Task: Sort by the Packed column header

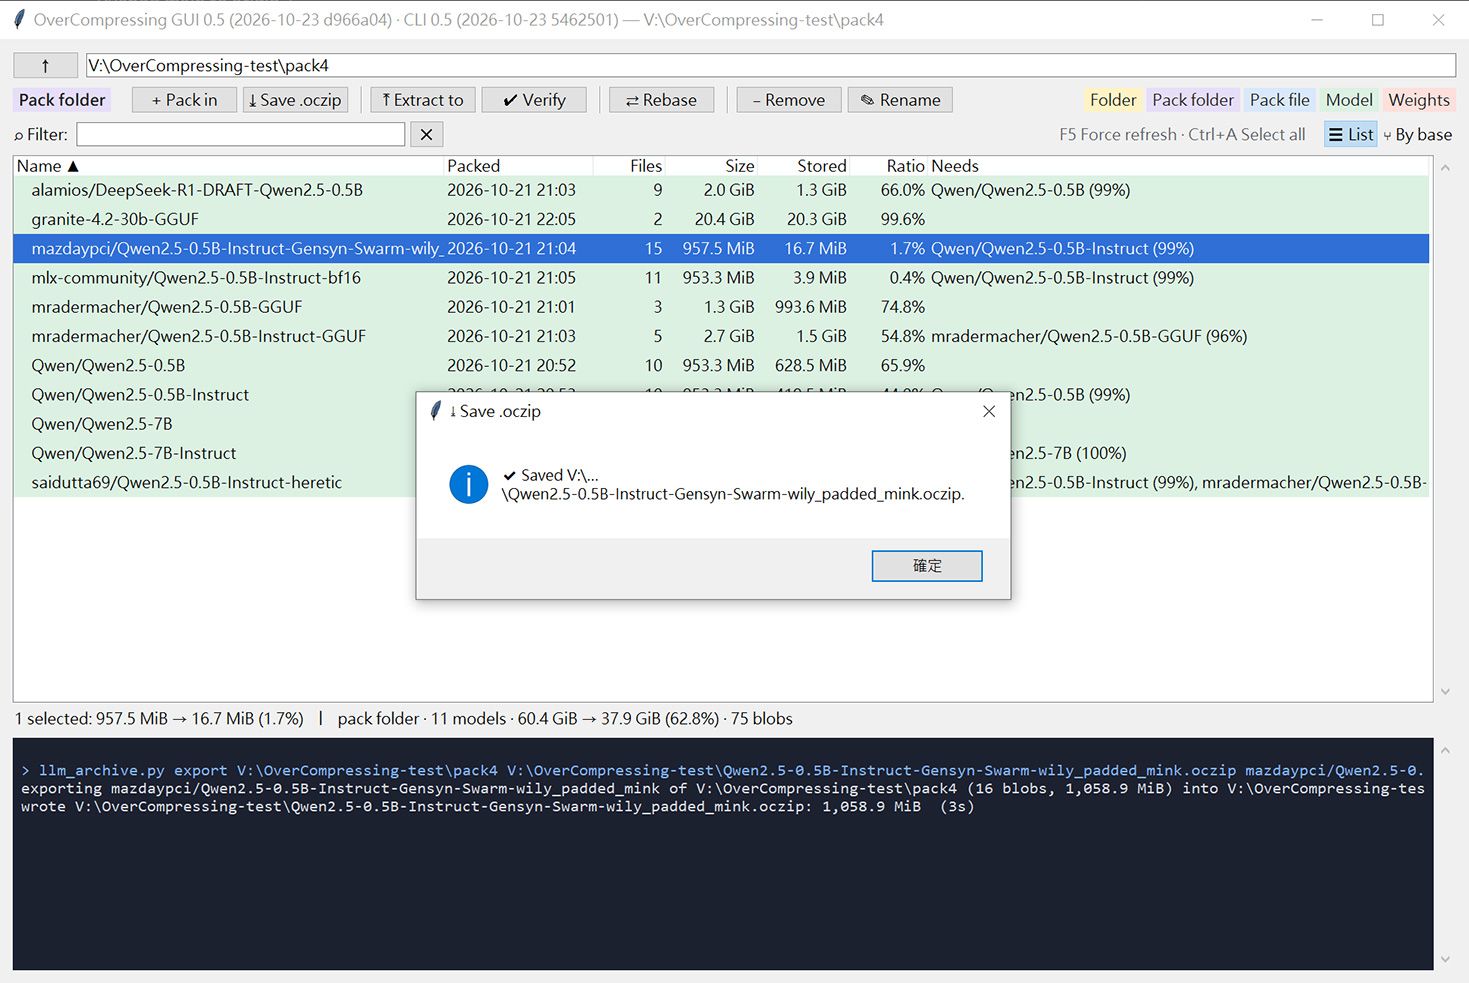Action: tap(518, 166)
